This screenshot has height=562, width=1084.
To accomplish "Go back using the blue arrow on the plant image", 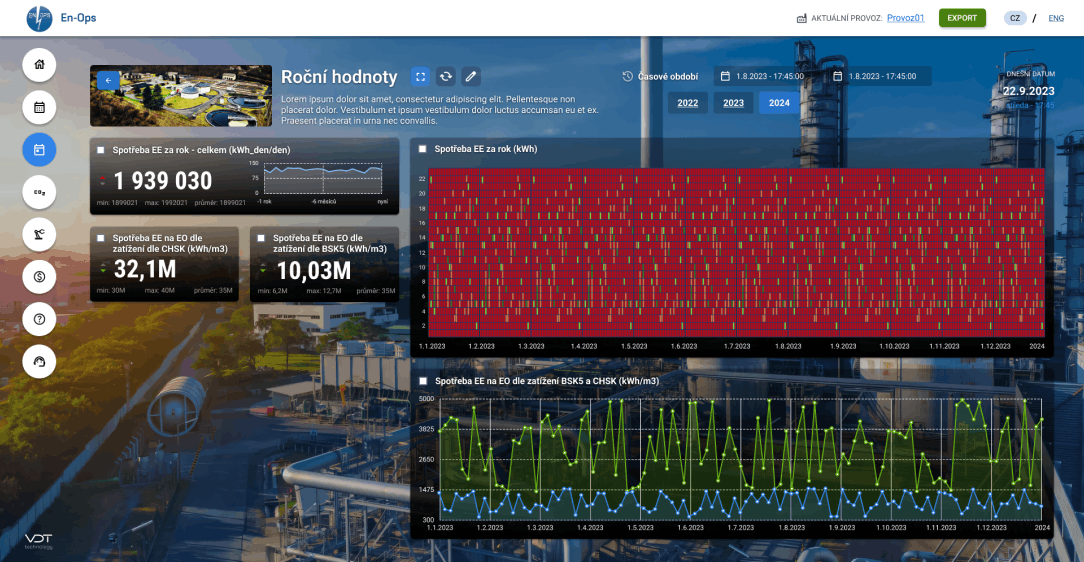I will 109,80.
